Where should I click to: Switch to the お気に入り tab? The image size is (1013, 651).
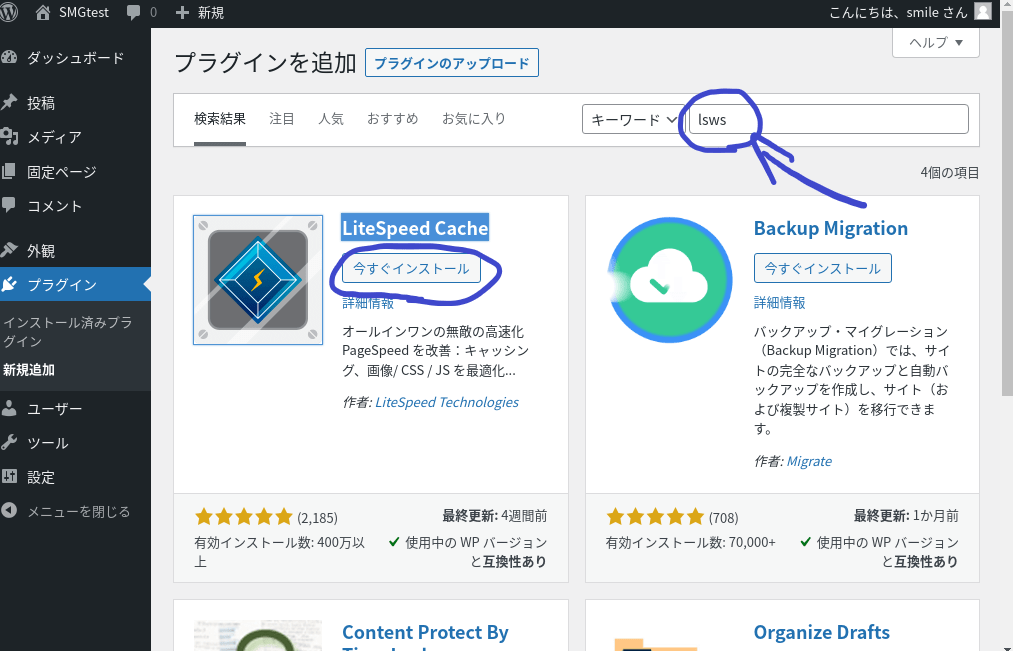point(474,119)
